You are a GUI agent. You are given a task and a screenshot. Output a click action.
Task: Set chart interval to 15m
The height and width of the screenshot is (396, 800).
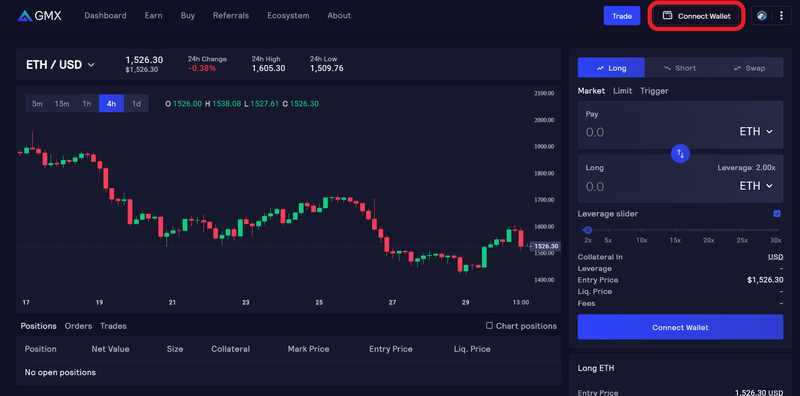(x=62, y=104)
